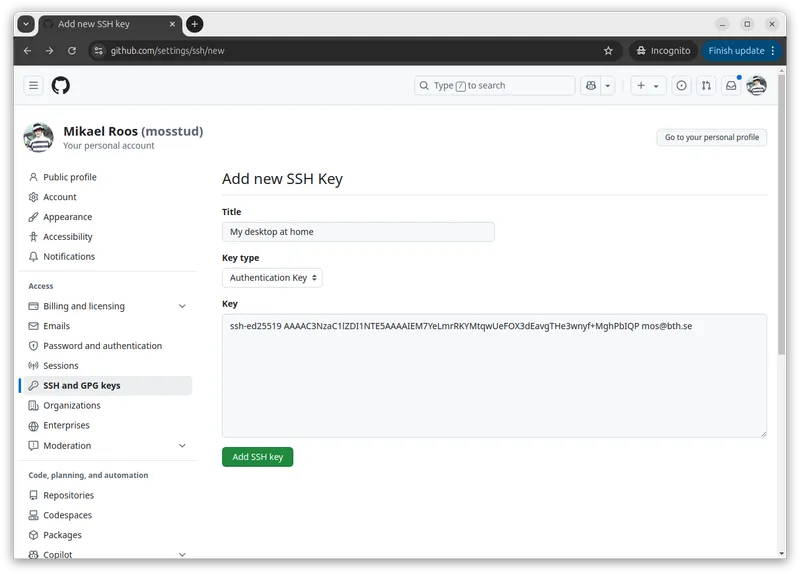
Task: Open the Issues icon in header
Action: click(682, 86)
